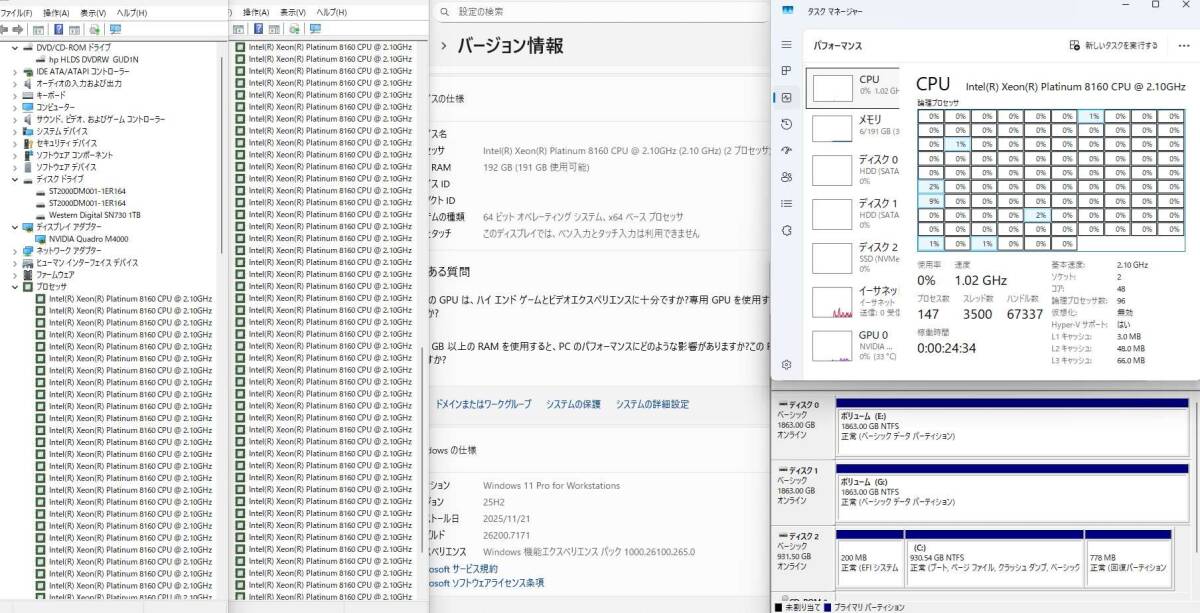Expand キーボード node
Image resolution: width=1200 pixels, height=613 pixels.
pyautogui.click(x=14, y=95)
